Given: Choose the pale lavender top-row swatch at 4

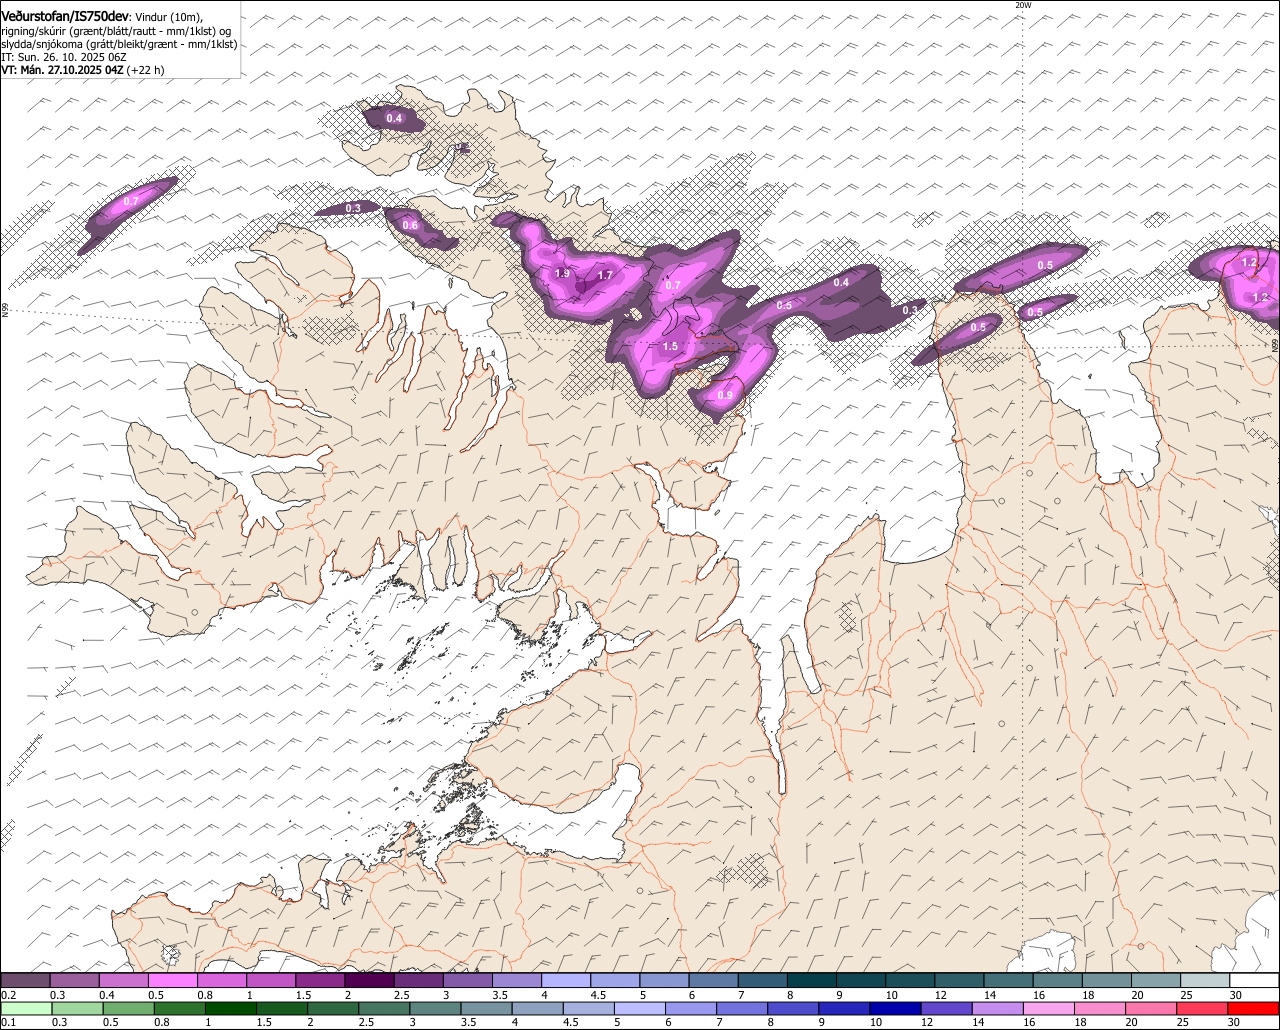Looking at the screenshot, I should coord(566,980).
